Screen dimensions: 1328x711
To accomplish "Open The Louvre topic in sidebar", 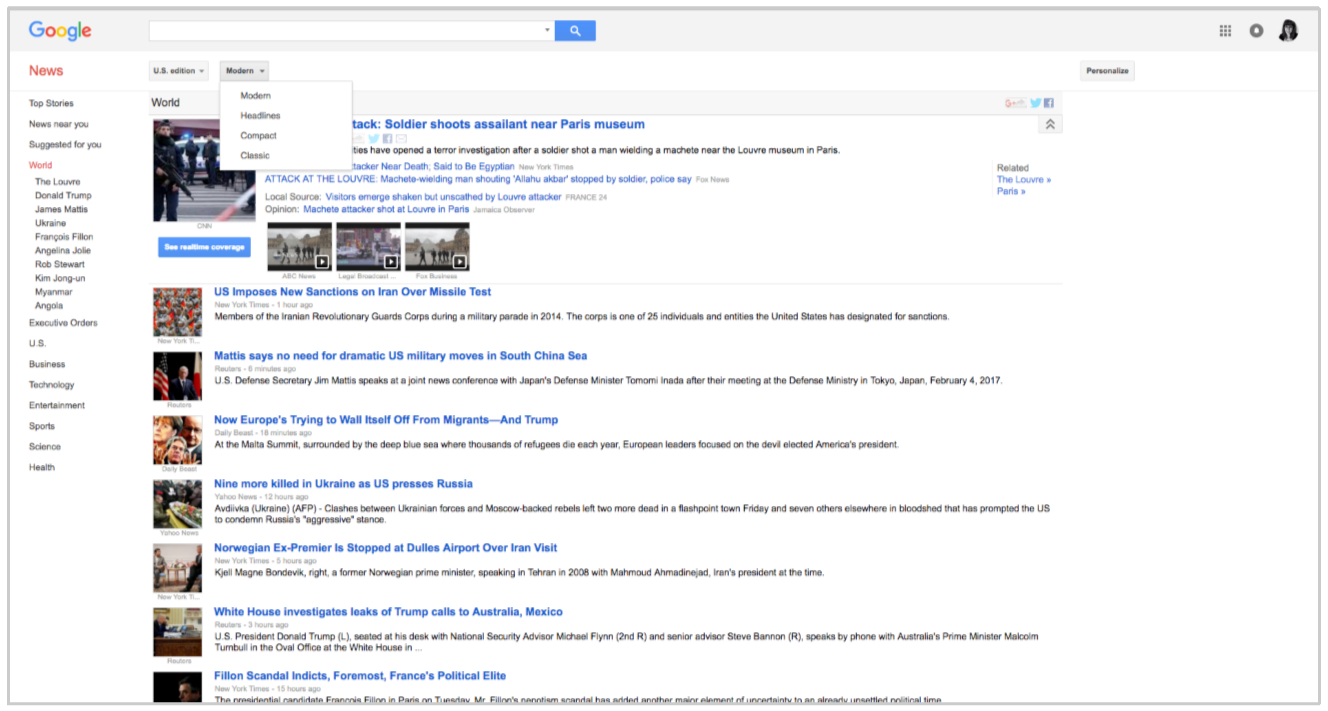I will click(57, 182).
